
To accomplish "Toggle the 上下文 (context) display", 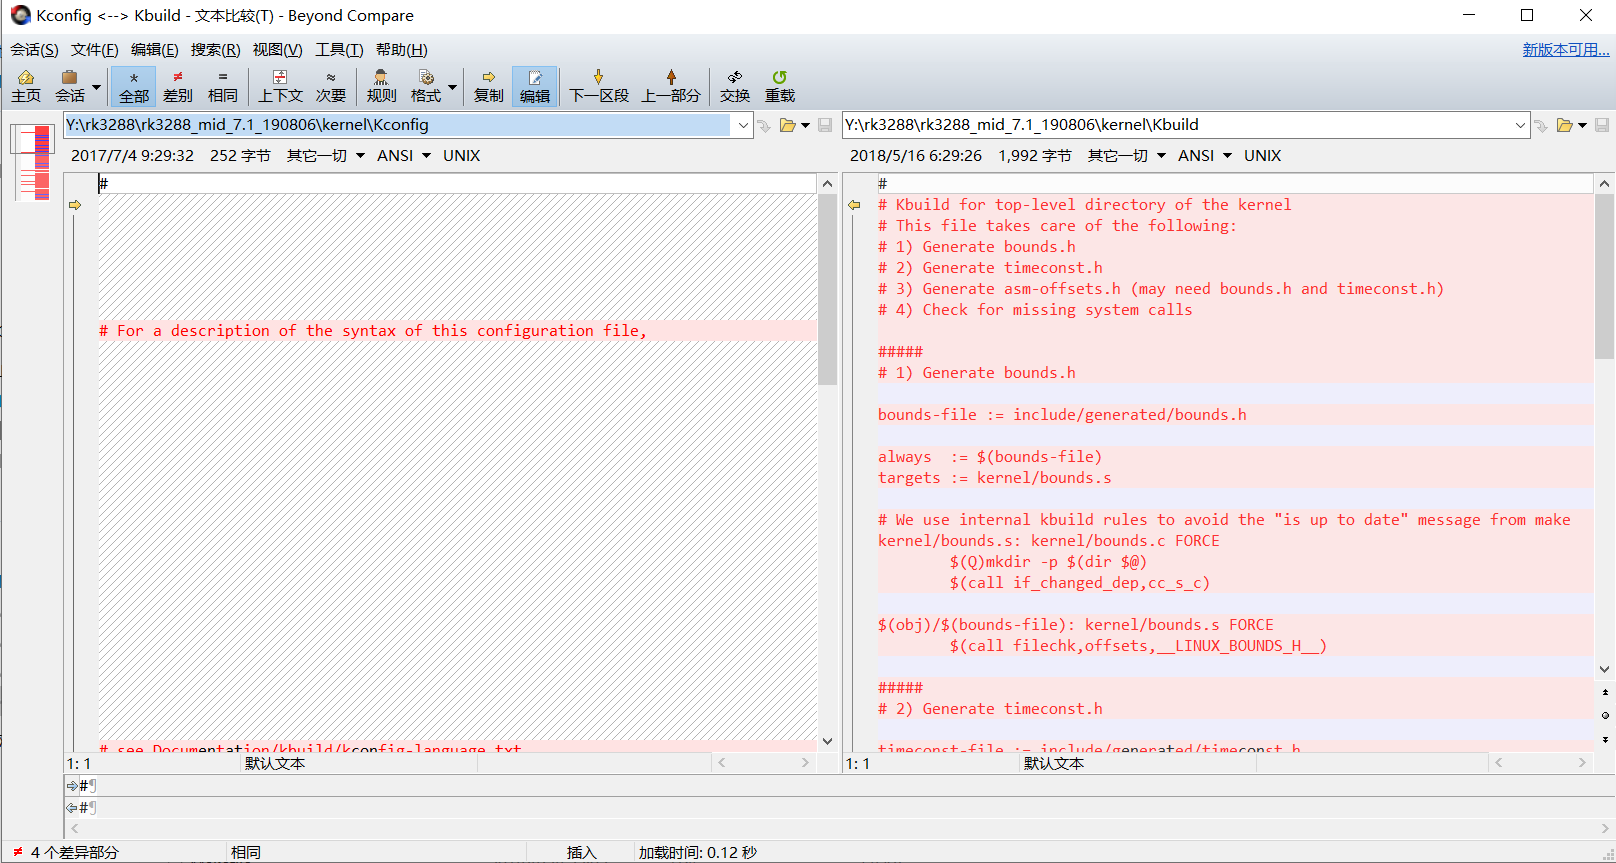I will (280, 87).
